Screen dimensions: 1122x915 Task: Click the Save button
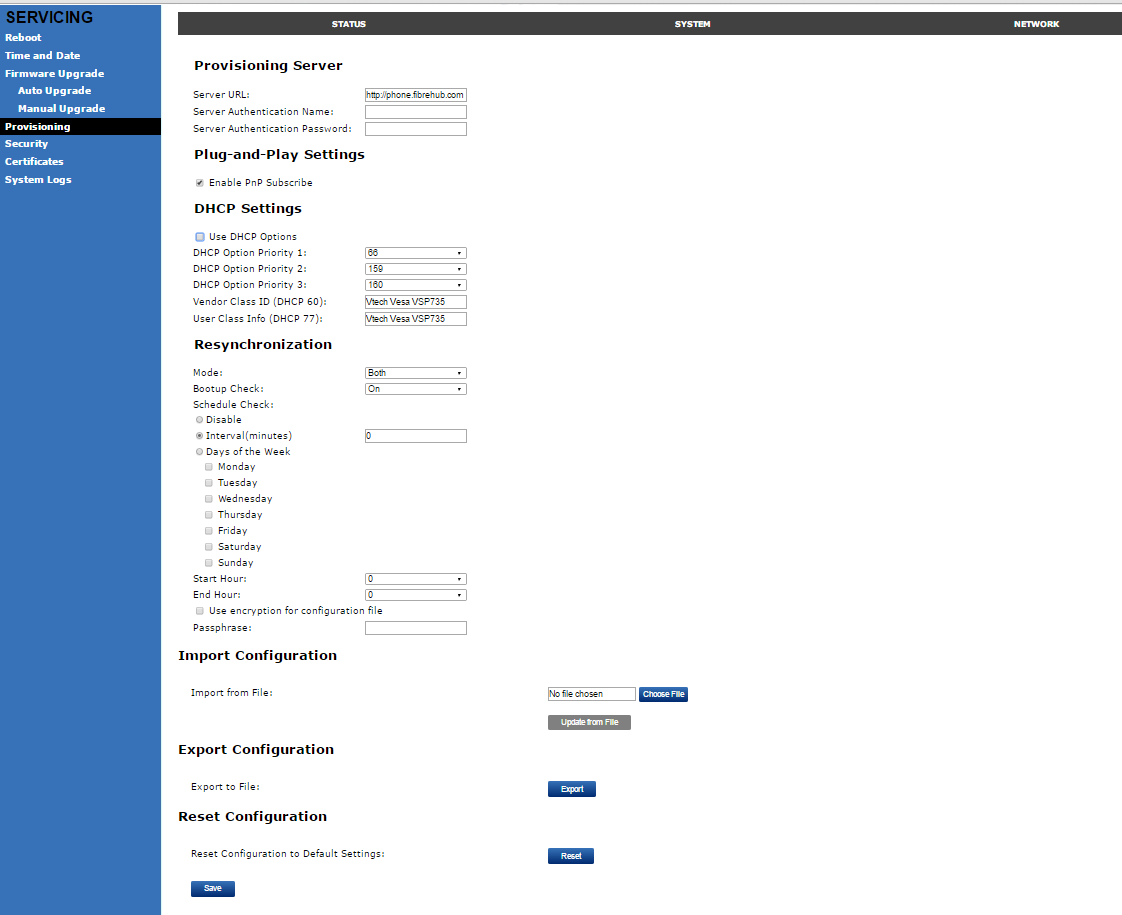(212, 888)
